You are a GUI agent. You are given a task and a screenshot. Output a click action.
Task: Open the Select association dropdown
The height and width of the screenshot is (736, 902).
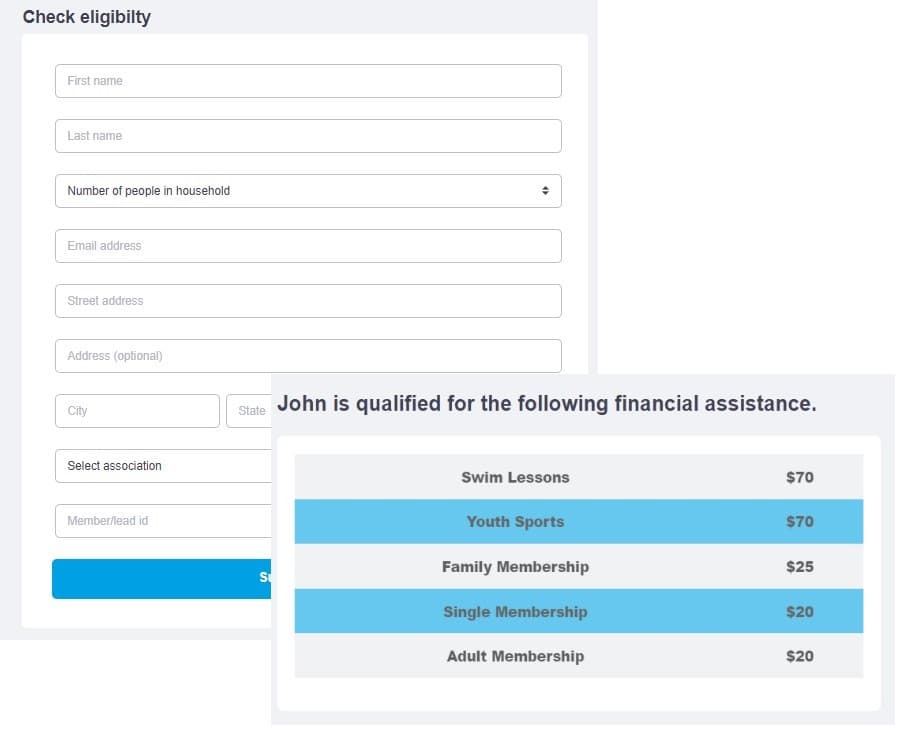coord(160,465)
